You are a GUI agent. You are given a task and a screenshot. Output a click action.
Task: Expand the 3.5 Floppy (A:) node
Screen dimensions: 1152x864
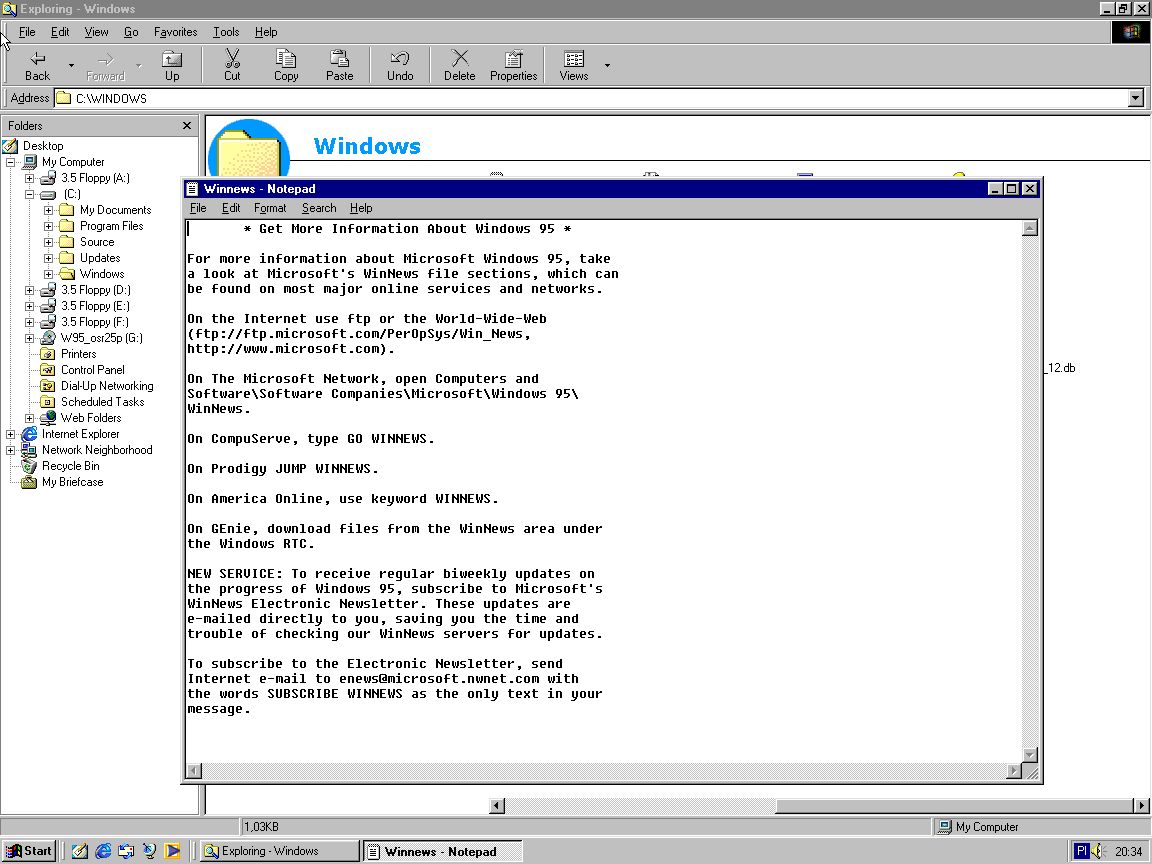[x=29, y=178]
